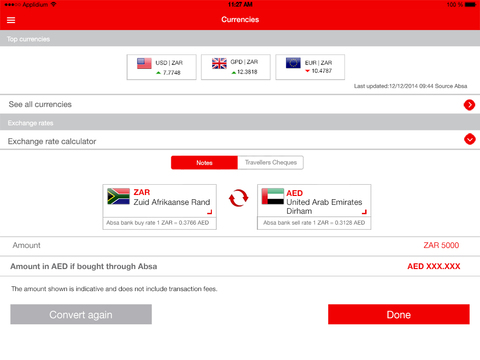Click the 12.3818 GPD rate value
Viewport: 480px width, 360px height.
pyautogui.click(x=247, y=72)
